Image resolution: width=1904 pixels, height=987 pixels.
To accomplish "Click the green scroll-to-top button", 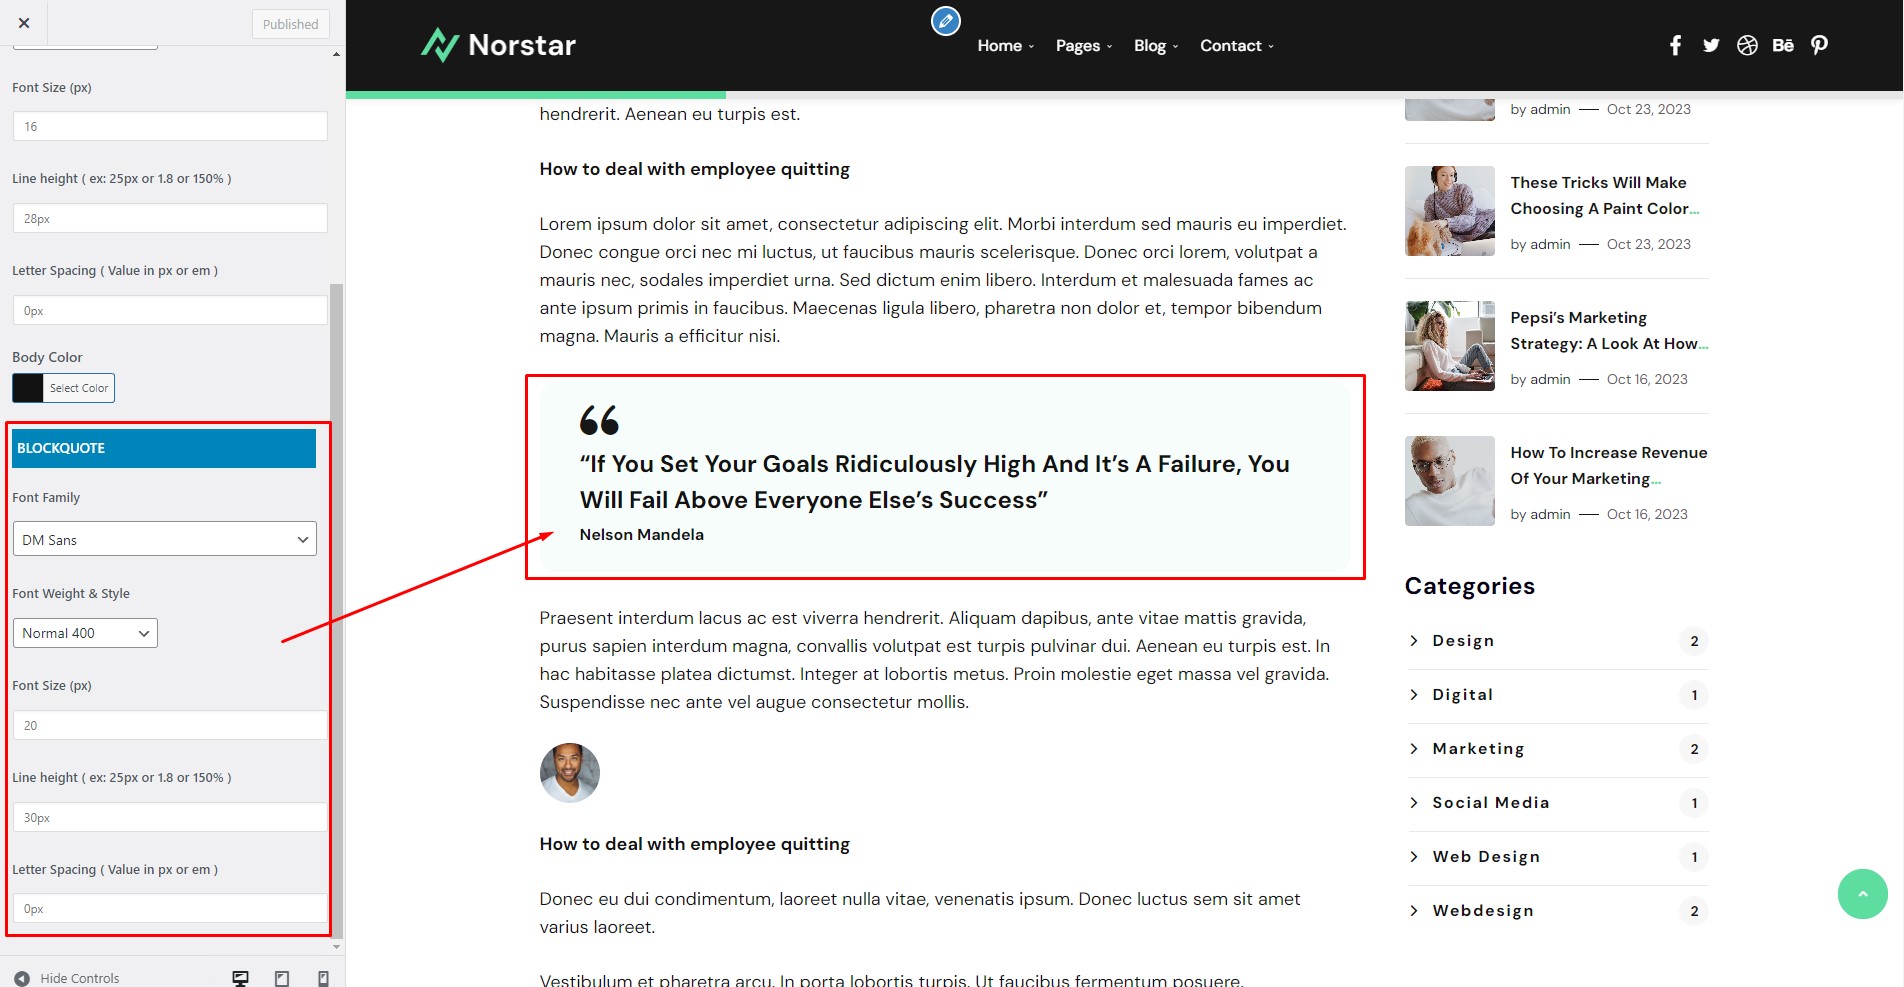I will [x=1862, y=893].
